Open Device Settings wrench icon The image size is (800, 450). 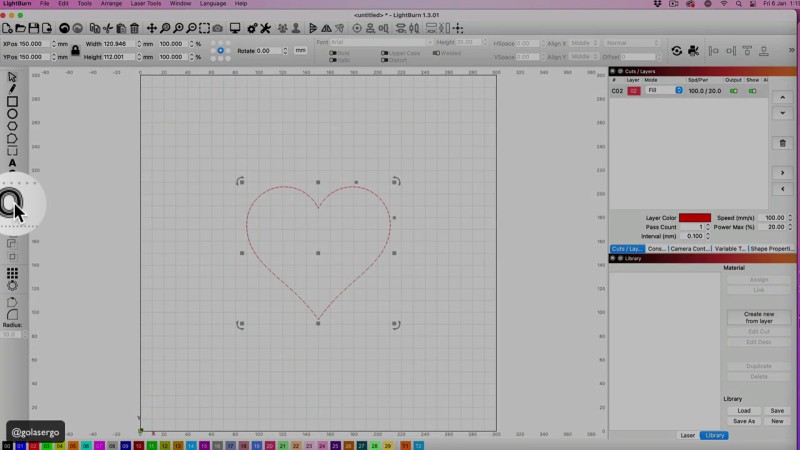pos(265,28)
